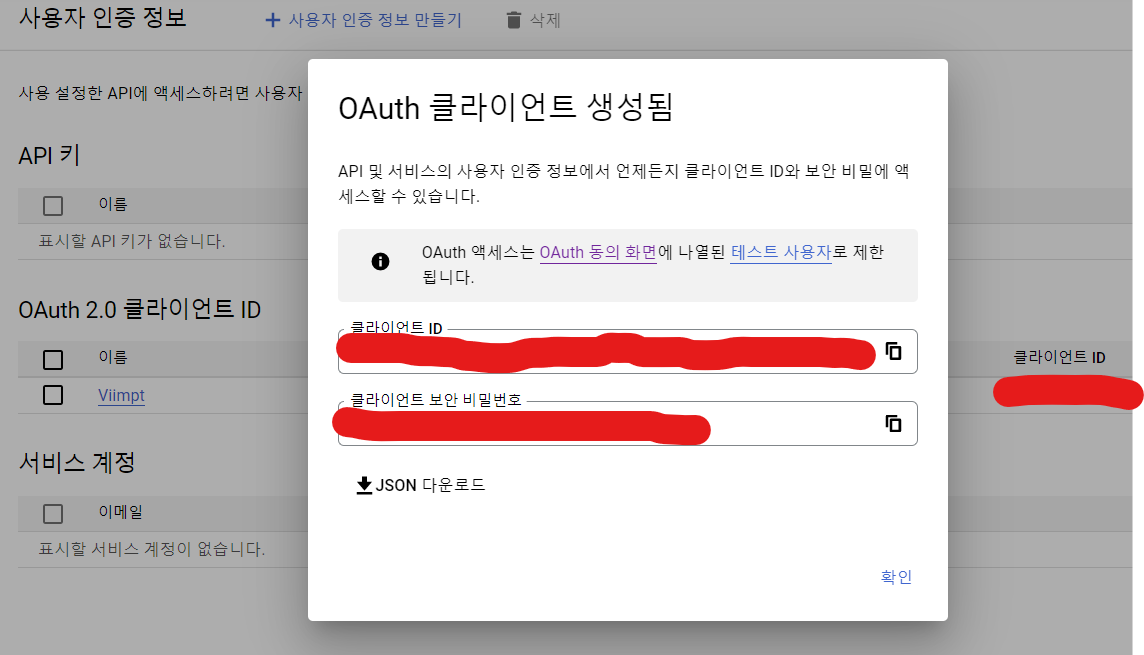Click the 삭제 button label
Viewport: 1144px width, 655px height.
point(545,20)
